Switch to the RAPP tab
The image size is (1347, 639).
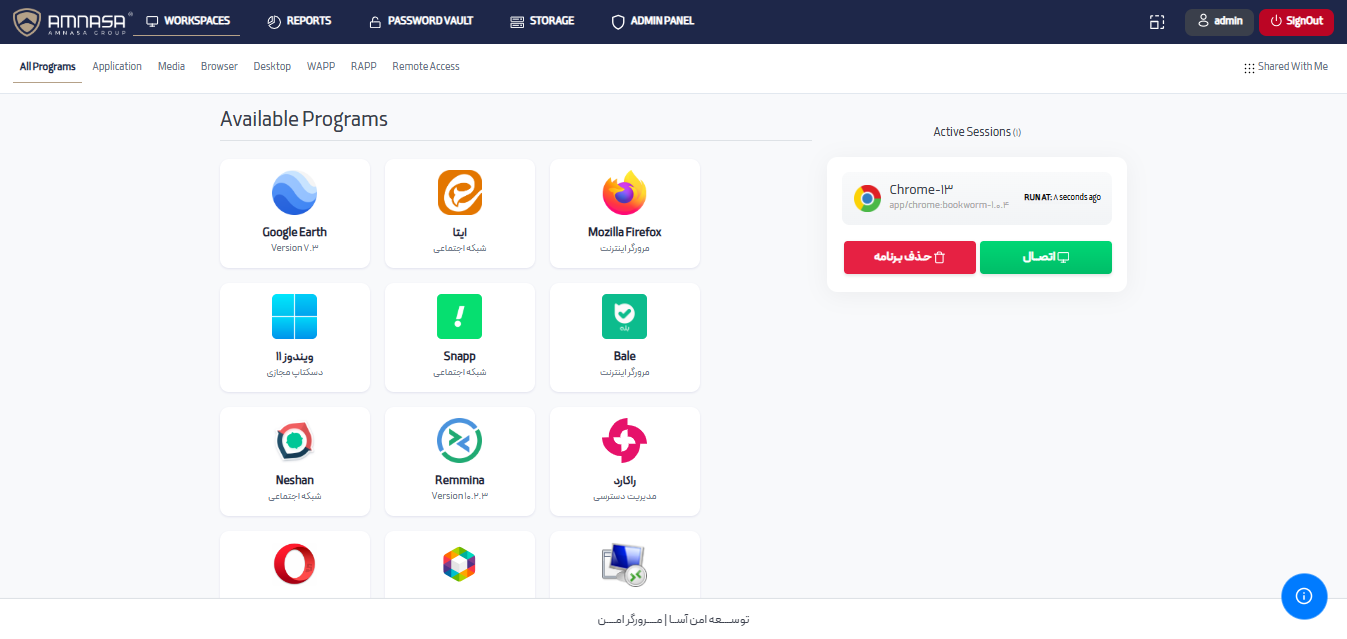click(x=364, y=67)
